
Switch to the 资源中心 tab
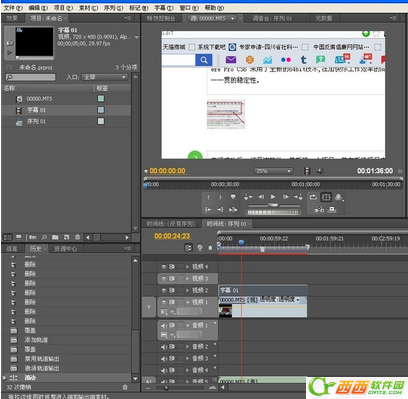[65, 249]
